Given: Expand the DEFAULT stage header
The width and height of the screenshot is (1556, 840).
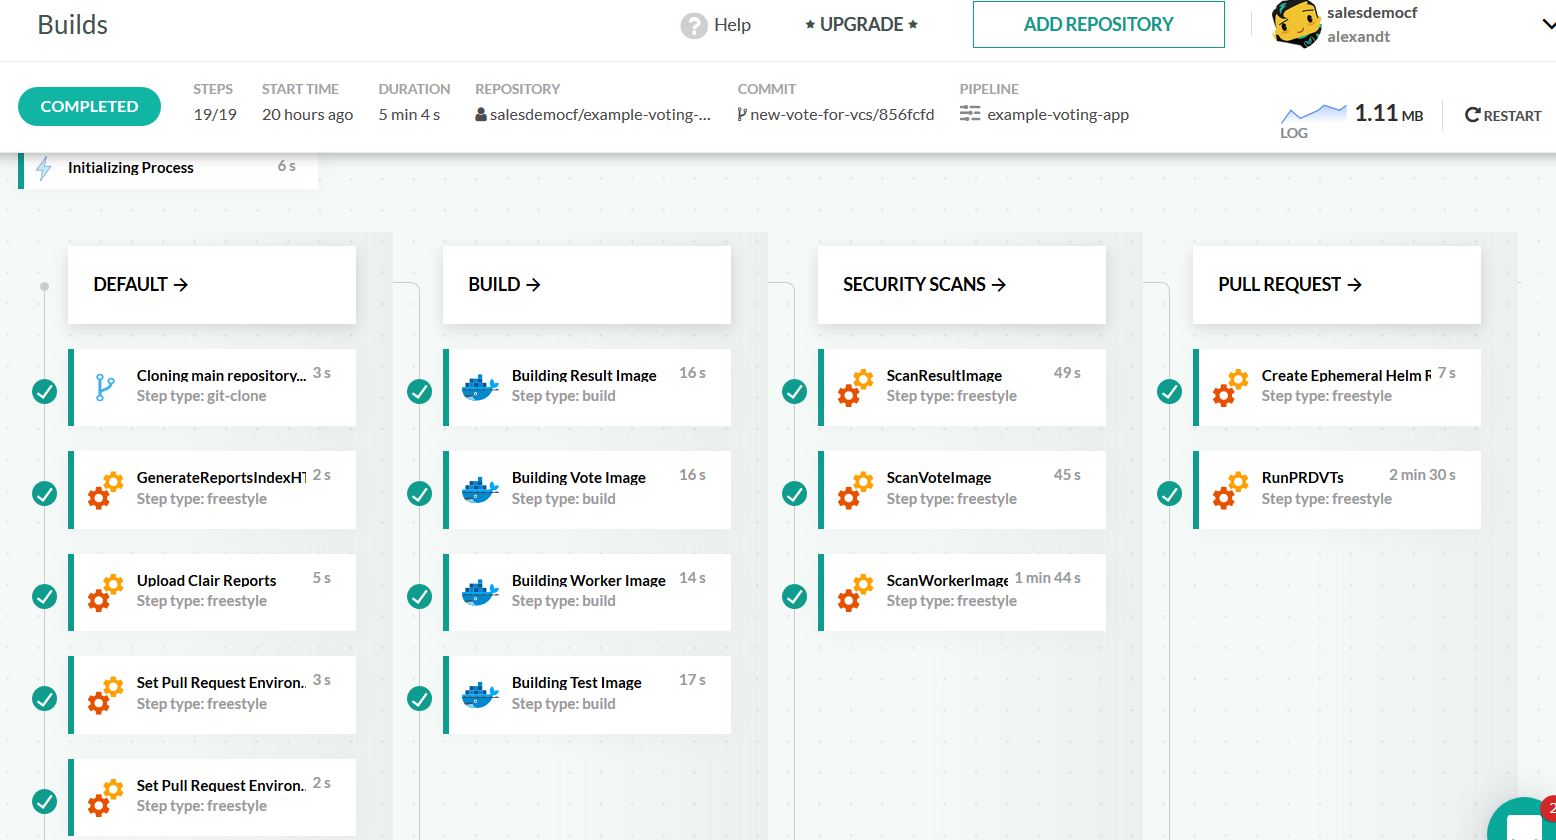Looking at the screenshot, I should click(141, 285).
